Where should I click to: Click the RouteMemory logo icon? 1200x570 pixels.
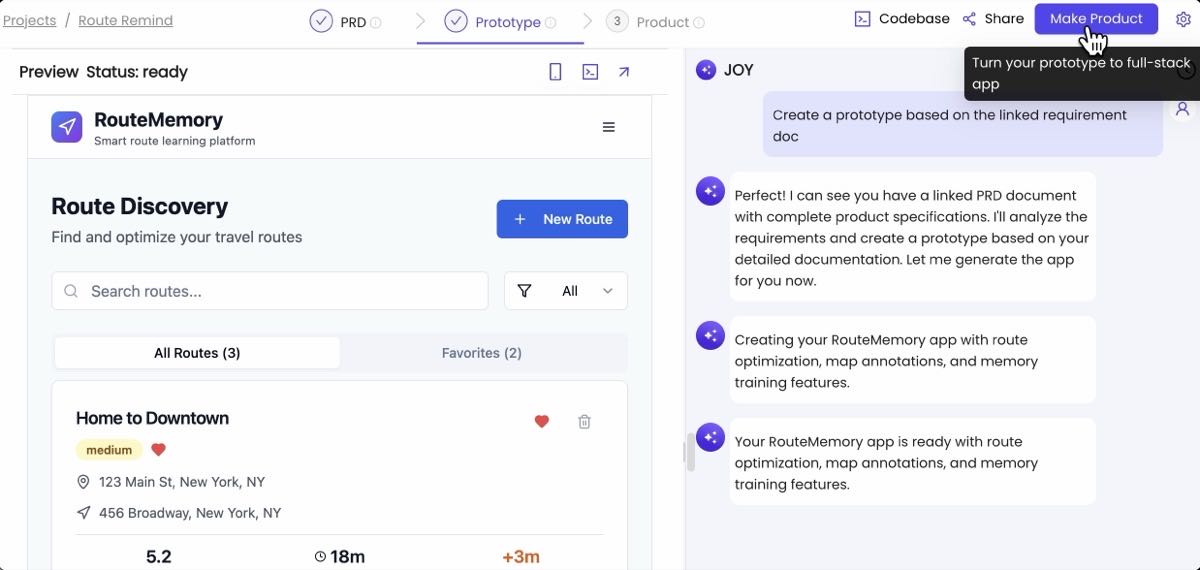67,127
